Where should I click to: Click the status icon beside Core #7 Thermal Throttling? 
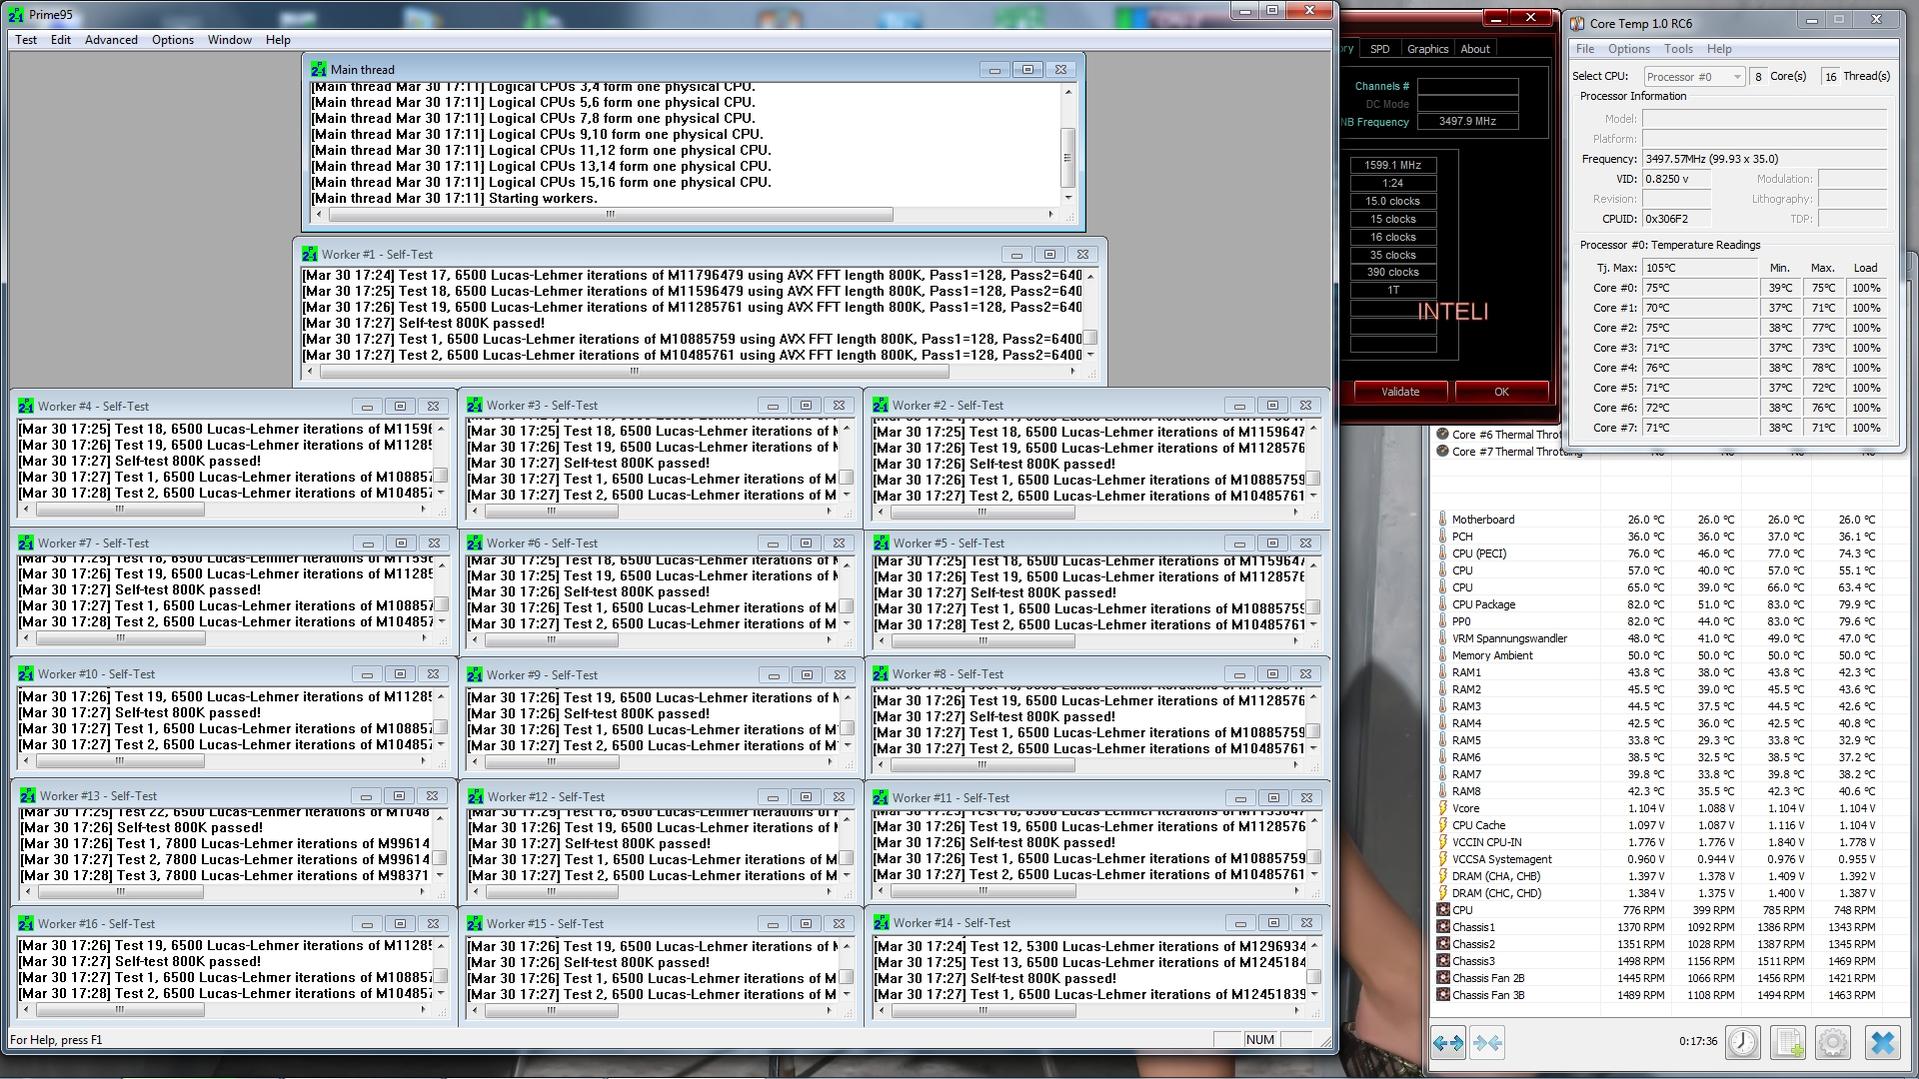click(1442, 451)
